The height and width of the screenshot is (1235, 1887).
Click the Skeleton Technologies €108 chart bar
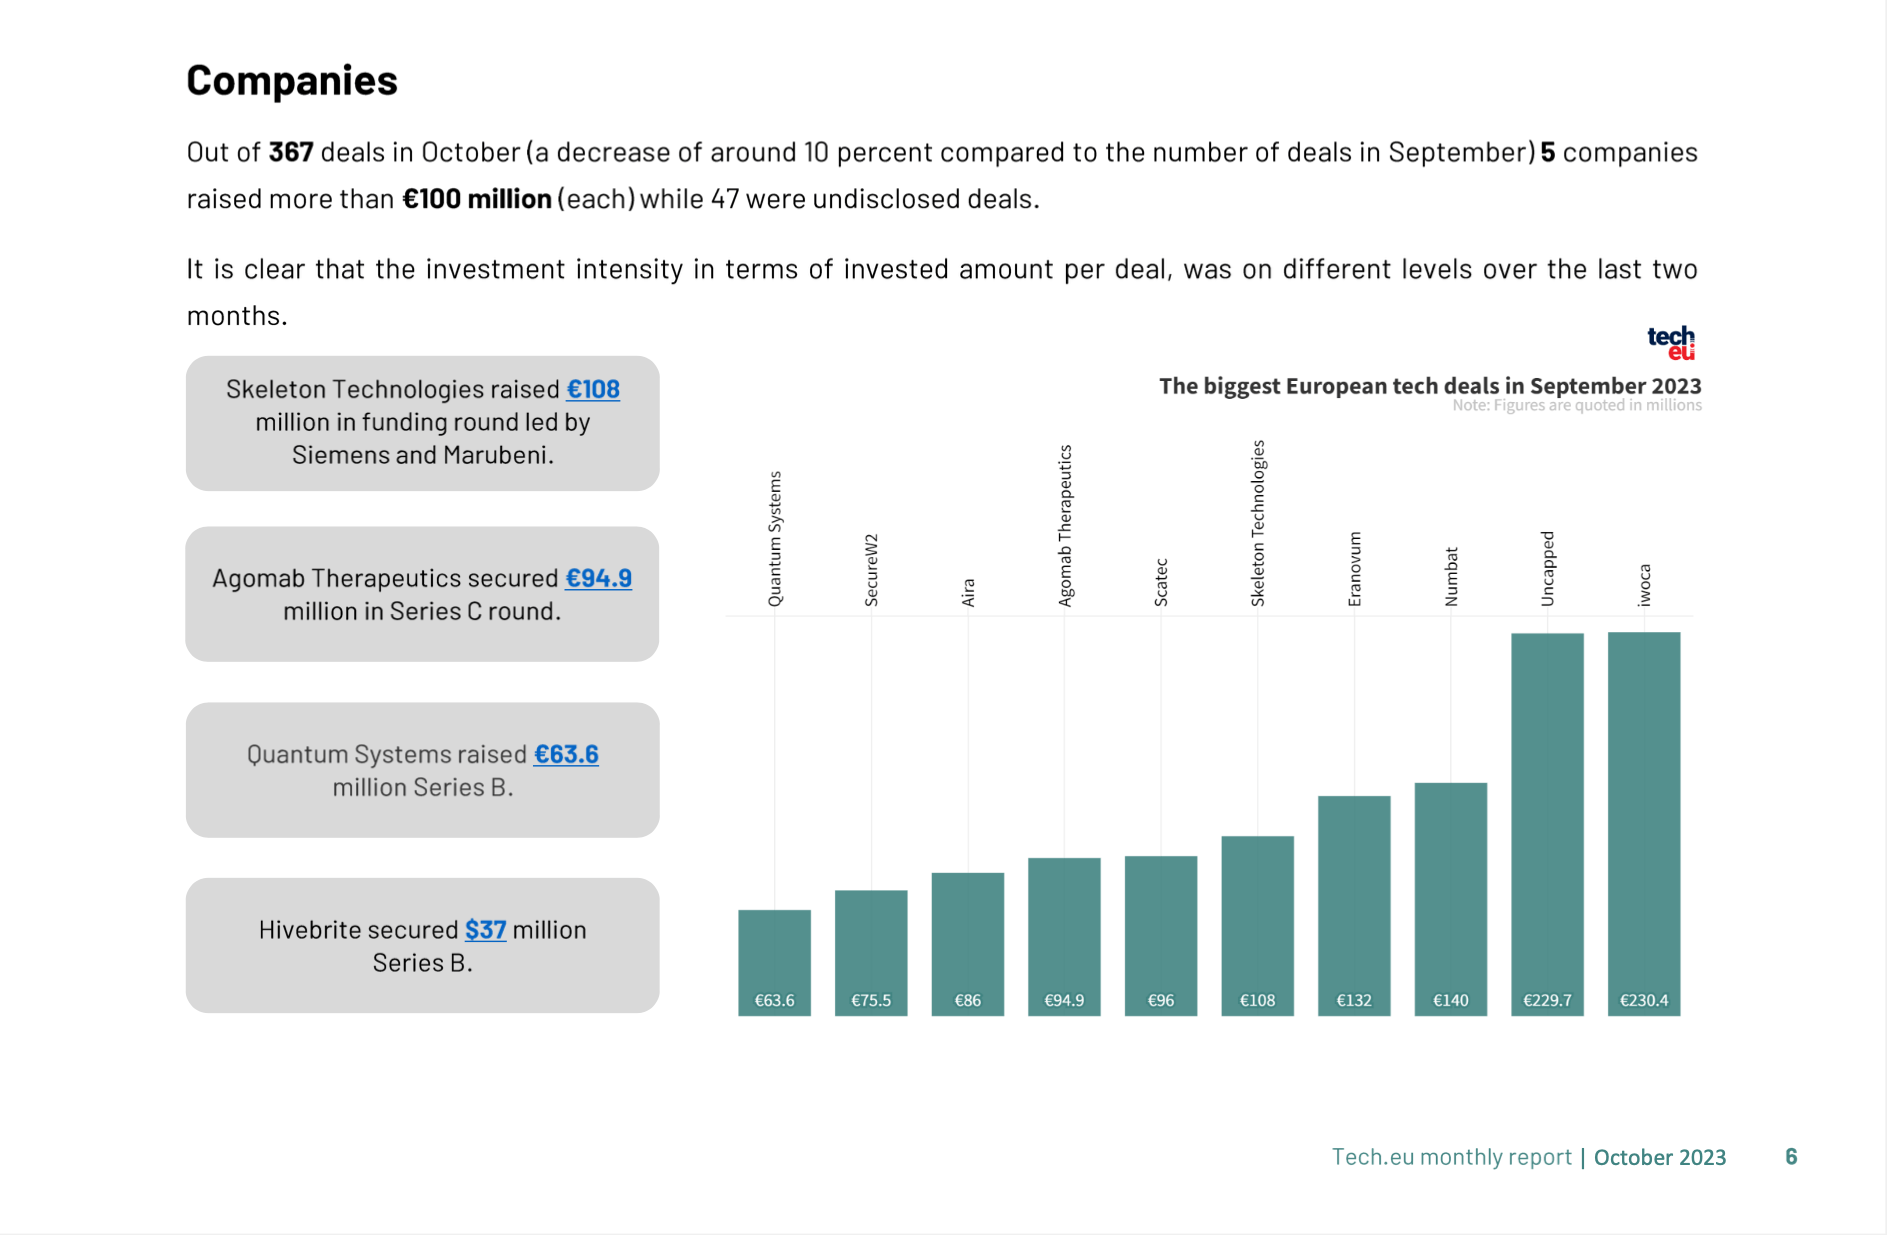[1257, 925]
